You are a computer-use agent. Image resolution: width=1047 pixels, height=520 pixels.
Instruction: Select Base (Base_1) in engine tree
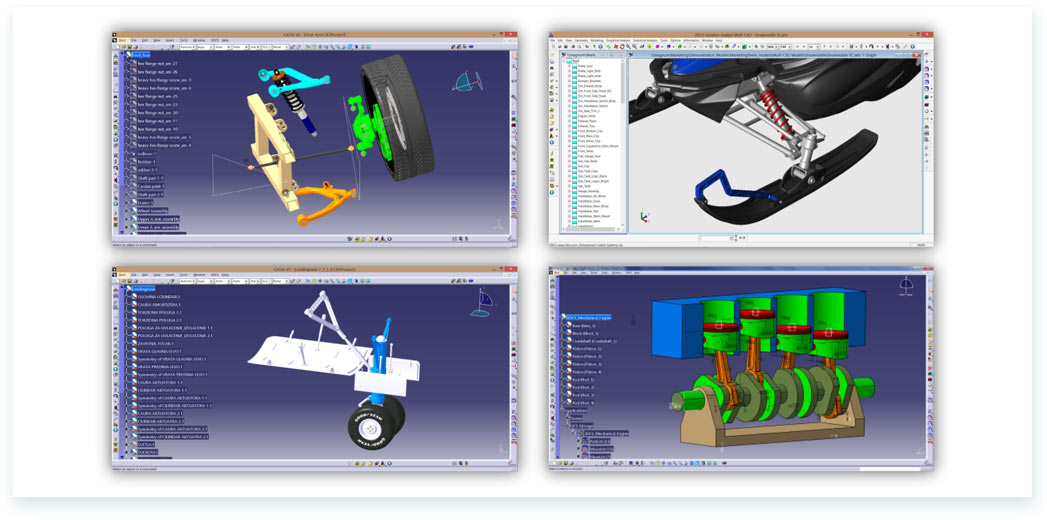coord(584,325)
